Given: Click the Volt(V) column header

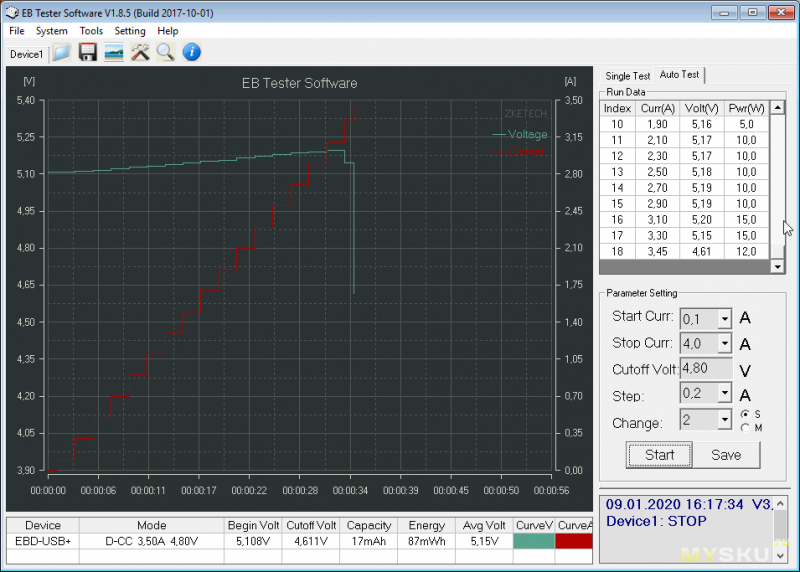Looking at the screenshot, I should coord(702,108).
